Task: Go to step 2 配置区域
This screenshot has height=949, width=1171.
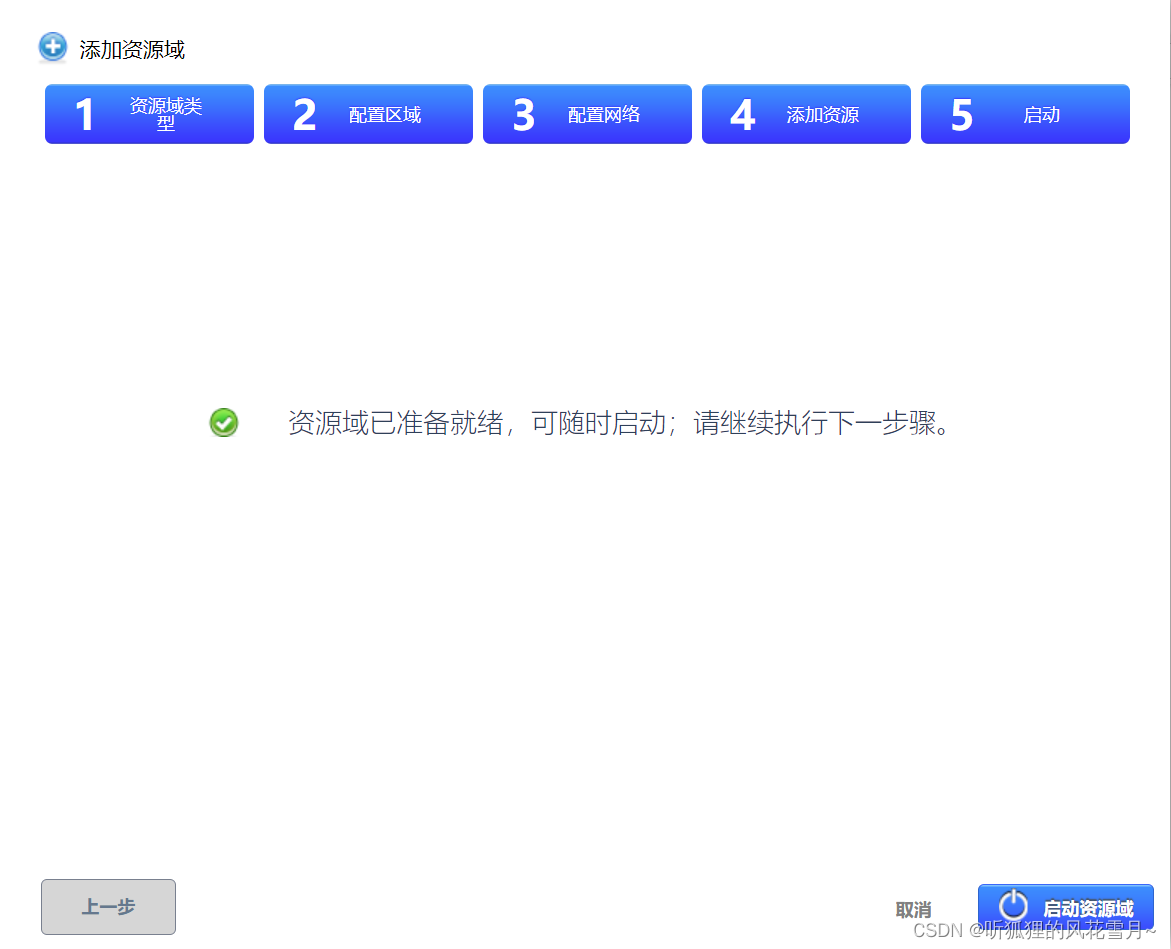Action: [368, 114]
